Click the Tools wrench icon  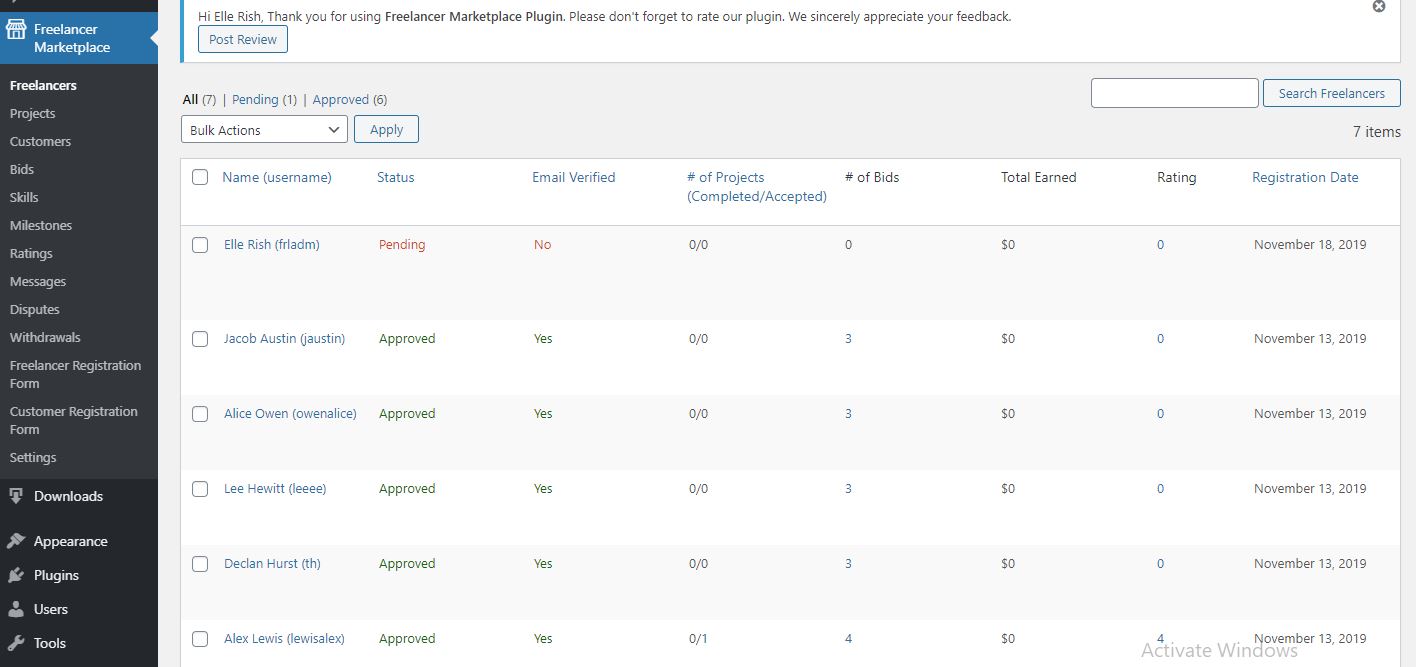pyautogui.click(x=16, y=643)
